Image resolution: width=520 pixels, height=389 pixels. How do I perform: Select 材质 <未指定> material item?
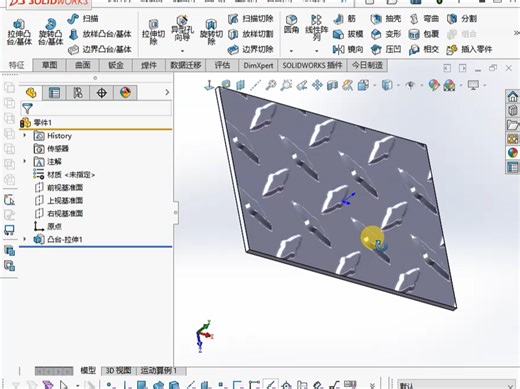(64, 174)
